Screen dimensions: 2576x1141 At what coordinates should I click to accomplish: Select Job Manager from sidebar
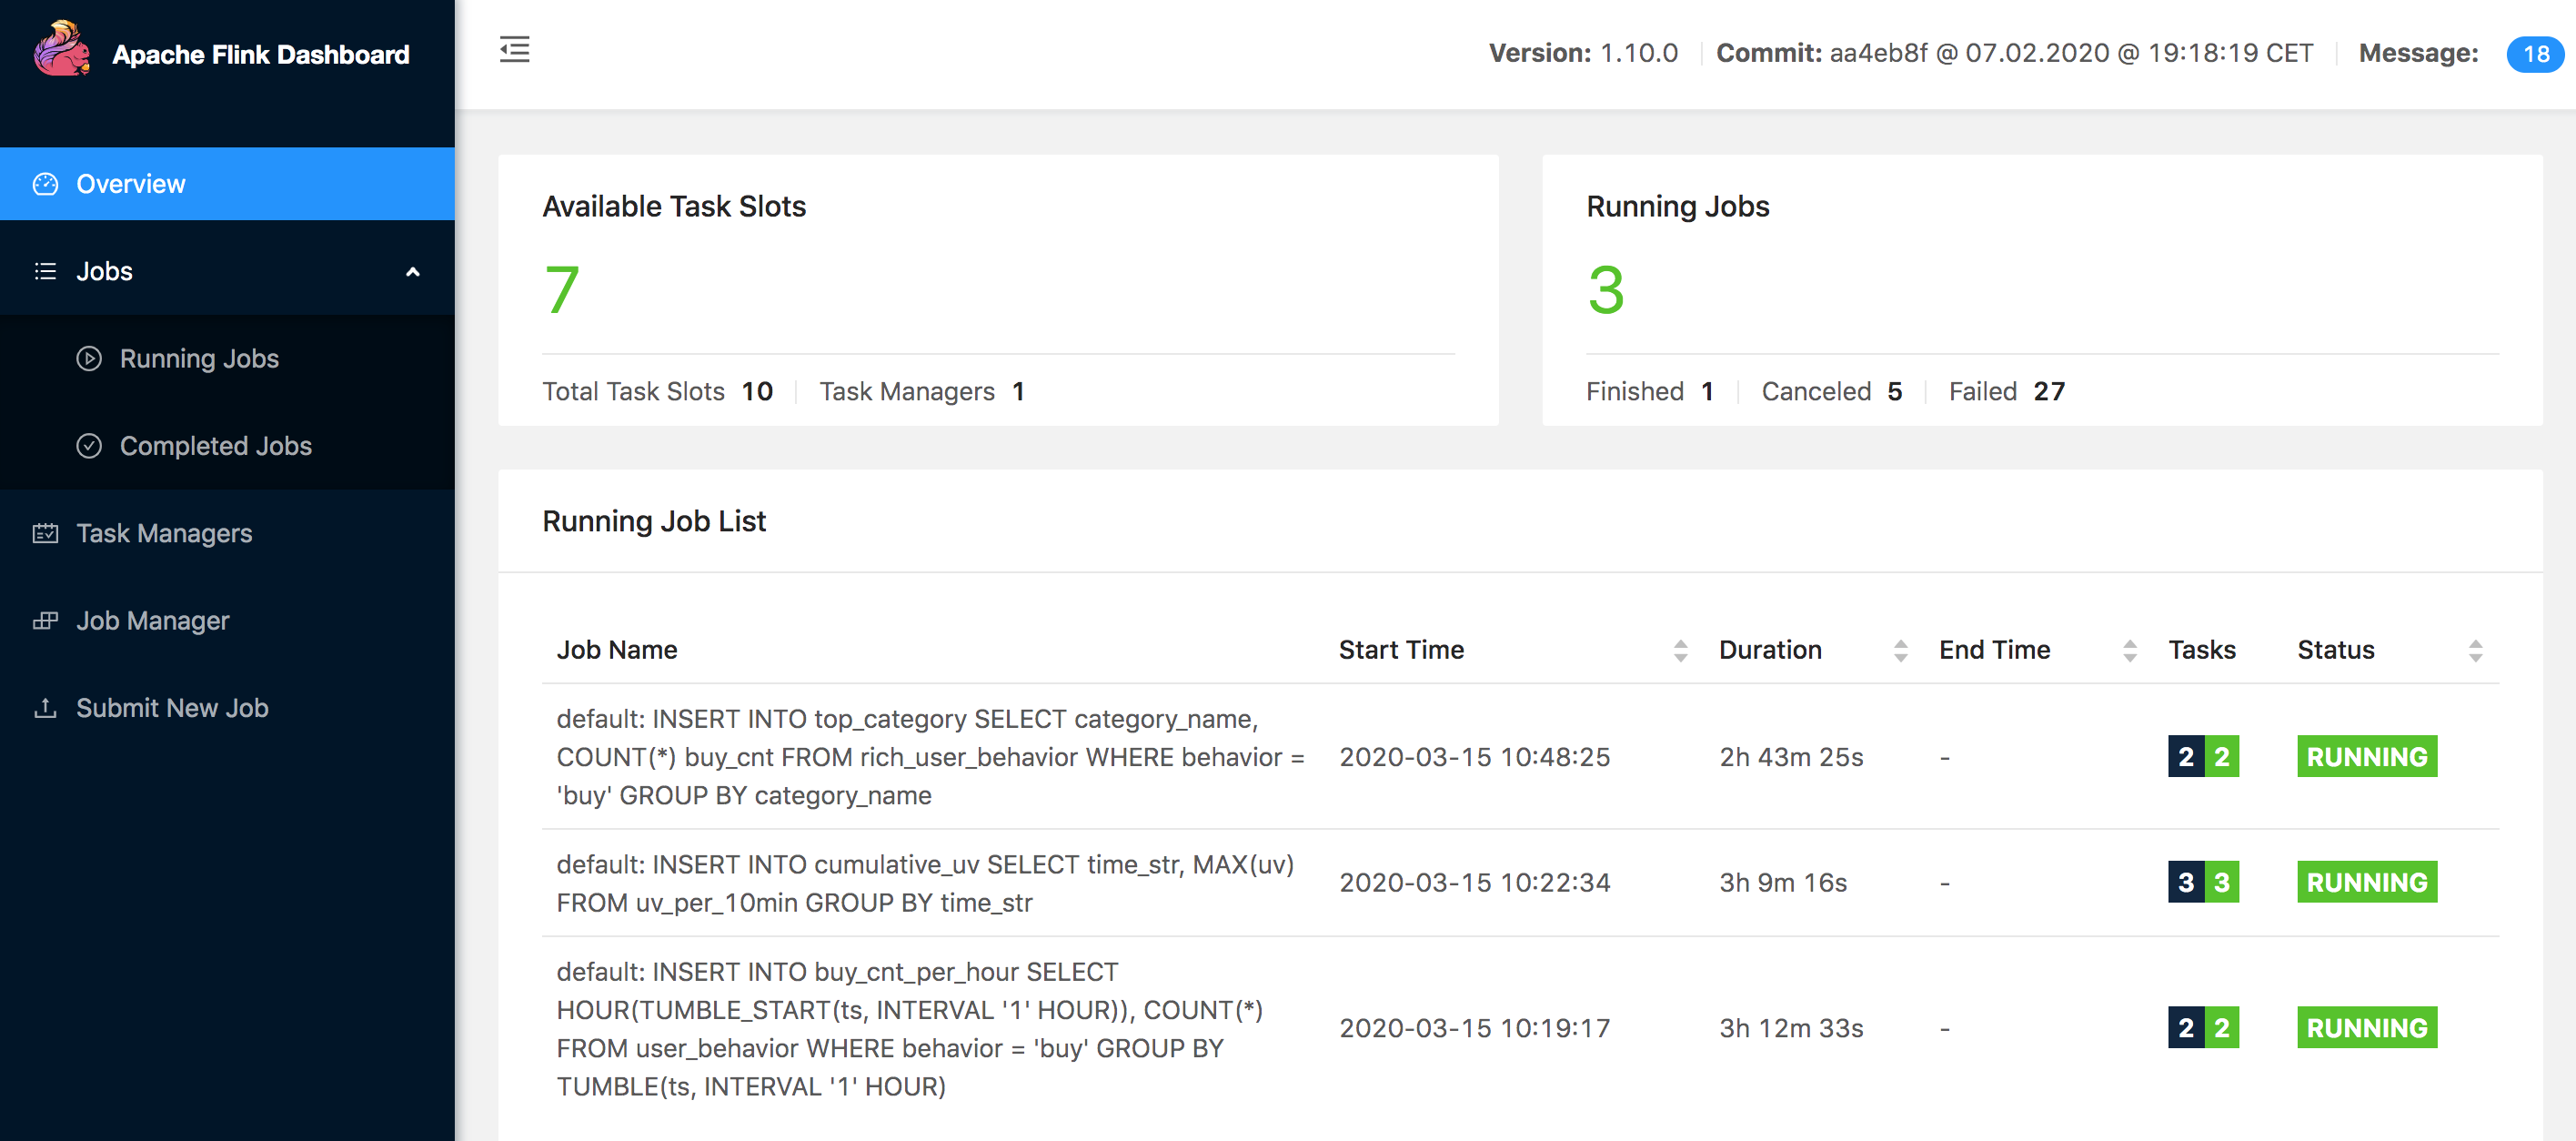(153, 620)
